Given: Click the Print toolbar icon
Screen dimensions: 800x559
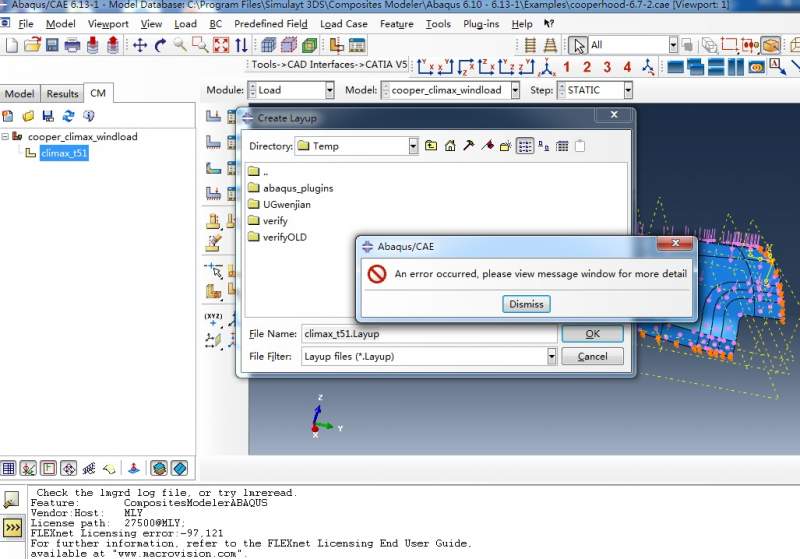Looking at the screenshot, I should 72,45.
